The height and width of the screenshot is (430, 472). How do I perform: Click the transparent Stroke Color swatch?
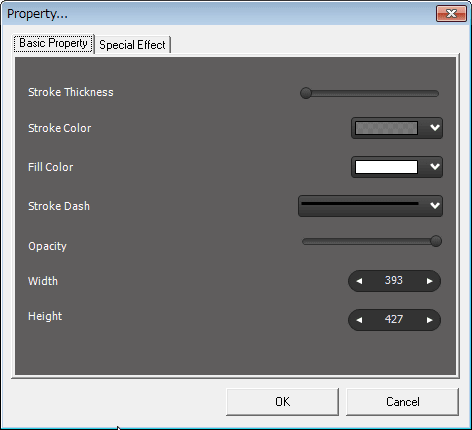click(386, 128)
